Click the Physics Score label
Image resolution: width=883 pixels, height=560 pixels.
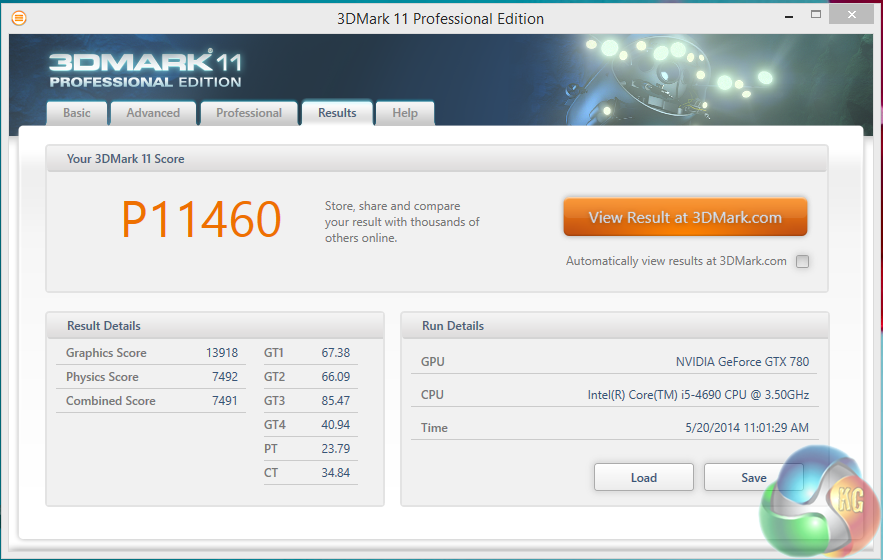point(102,377)
